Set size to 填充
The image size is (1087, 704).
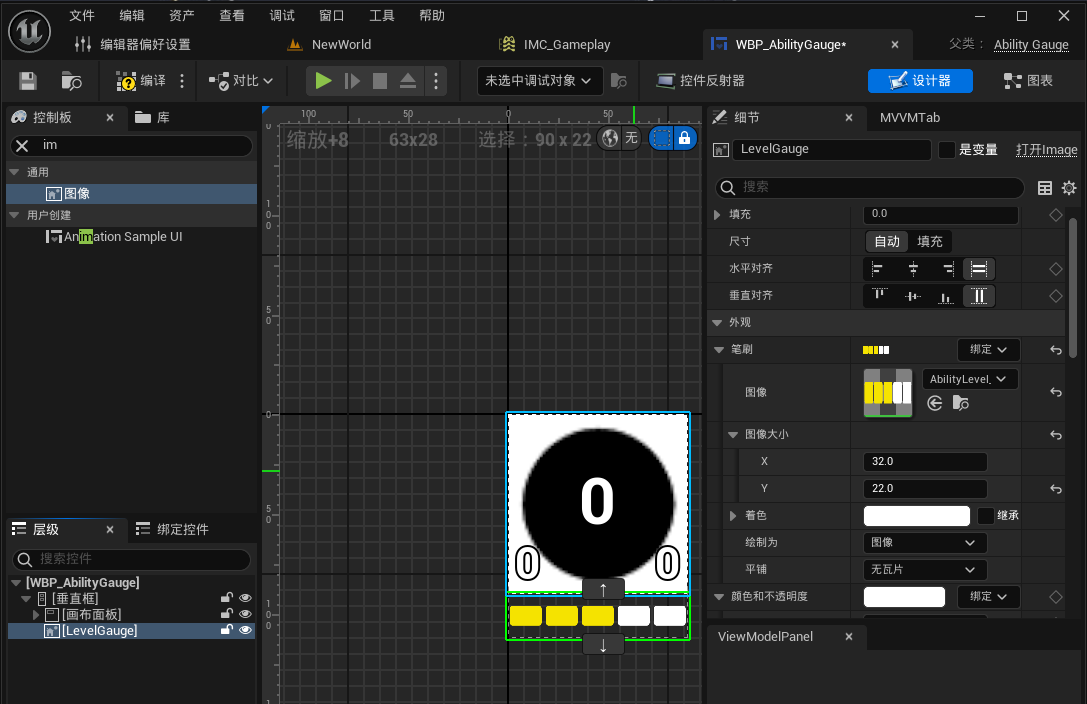tap(930, 242)
